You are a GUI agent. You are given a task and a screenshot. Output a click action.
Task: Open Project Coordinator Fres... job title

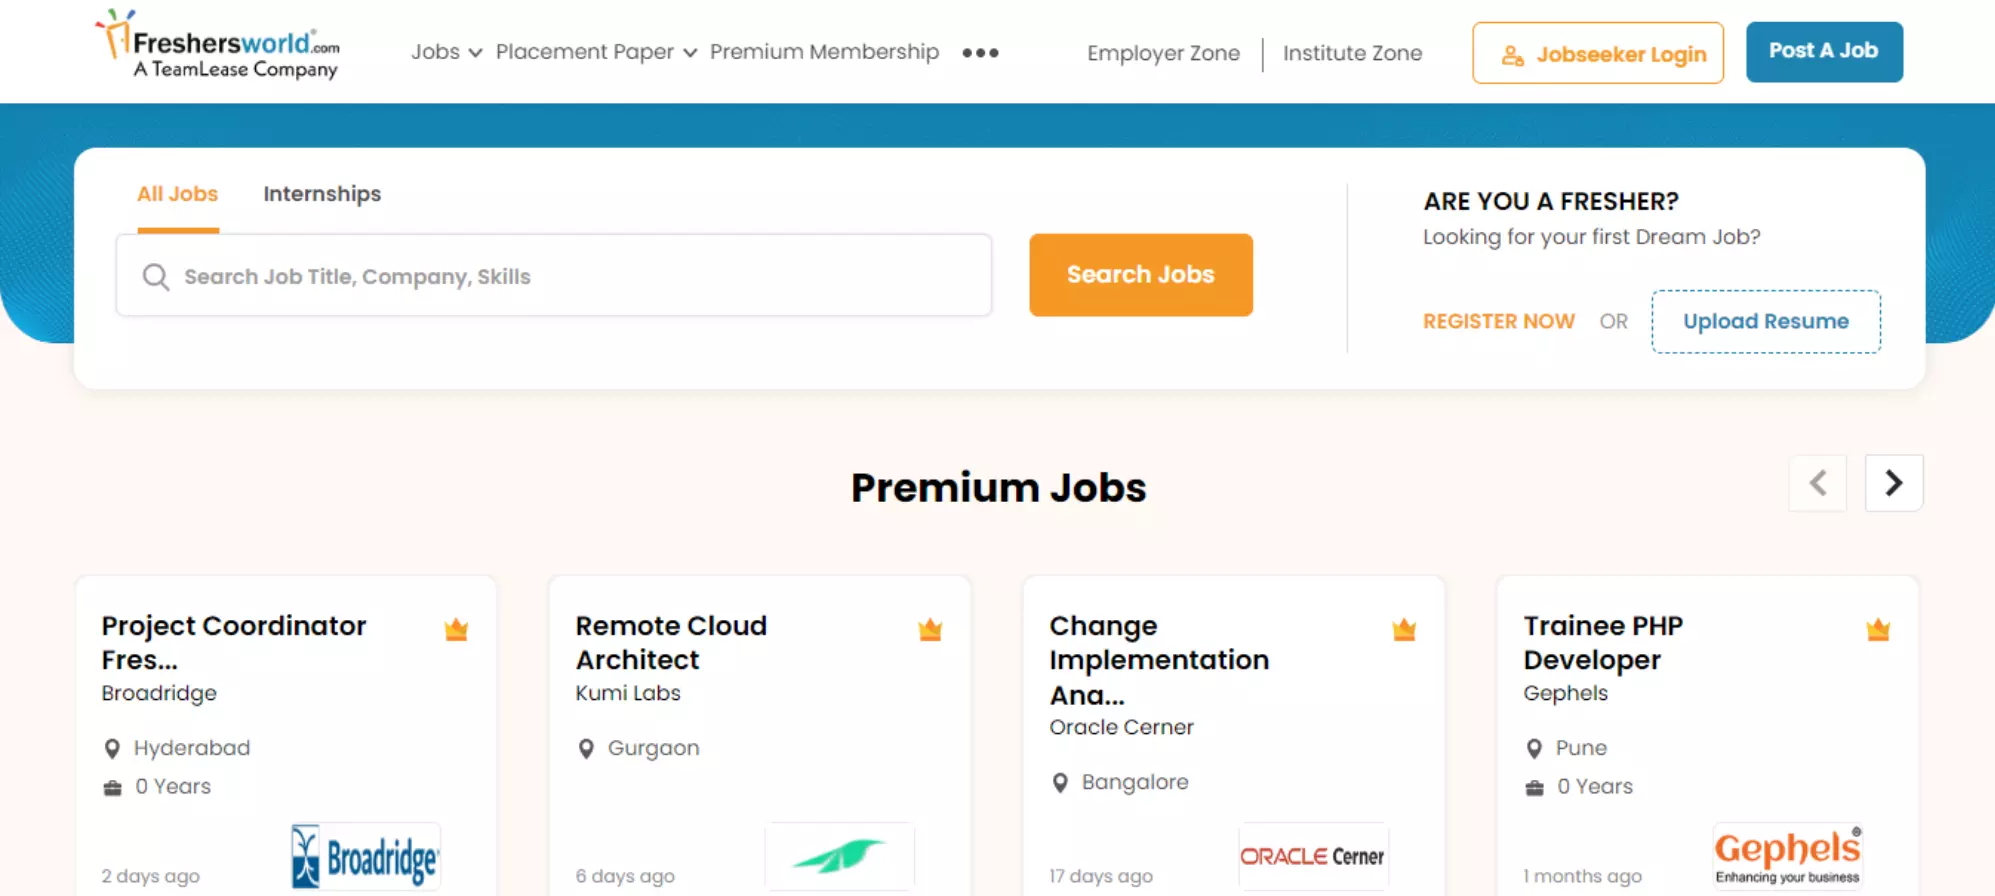point(234,643)
